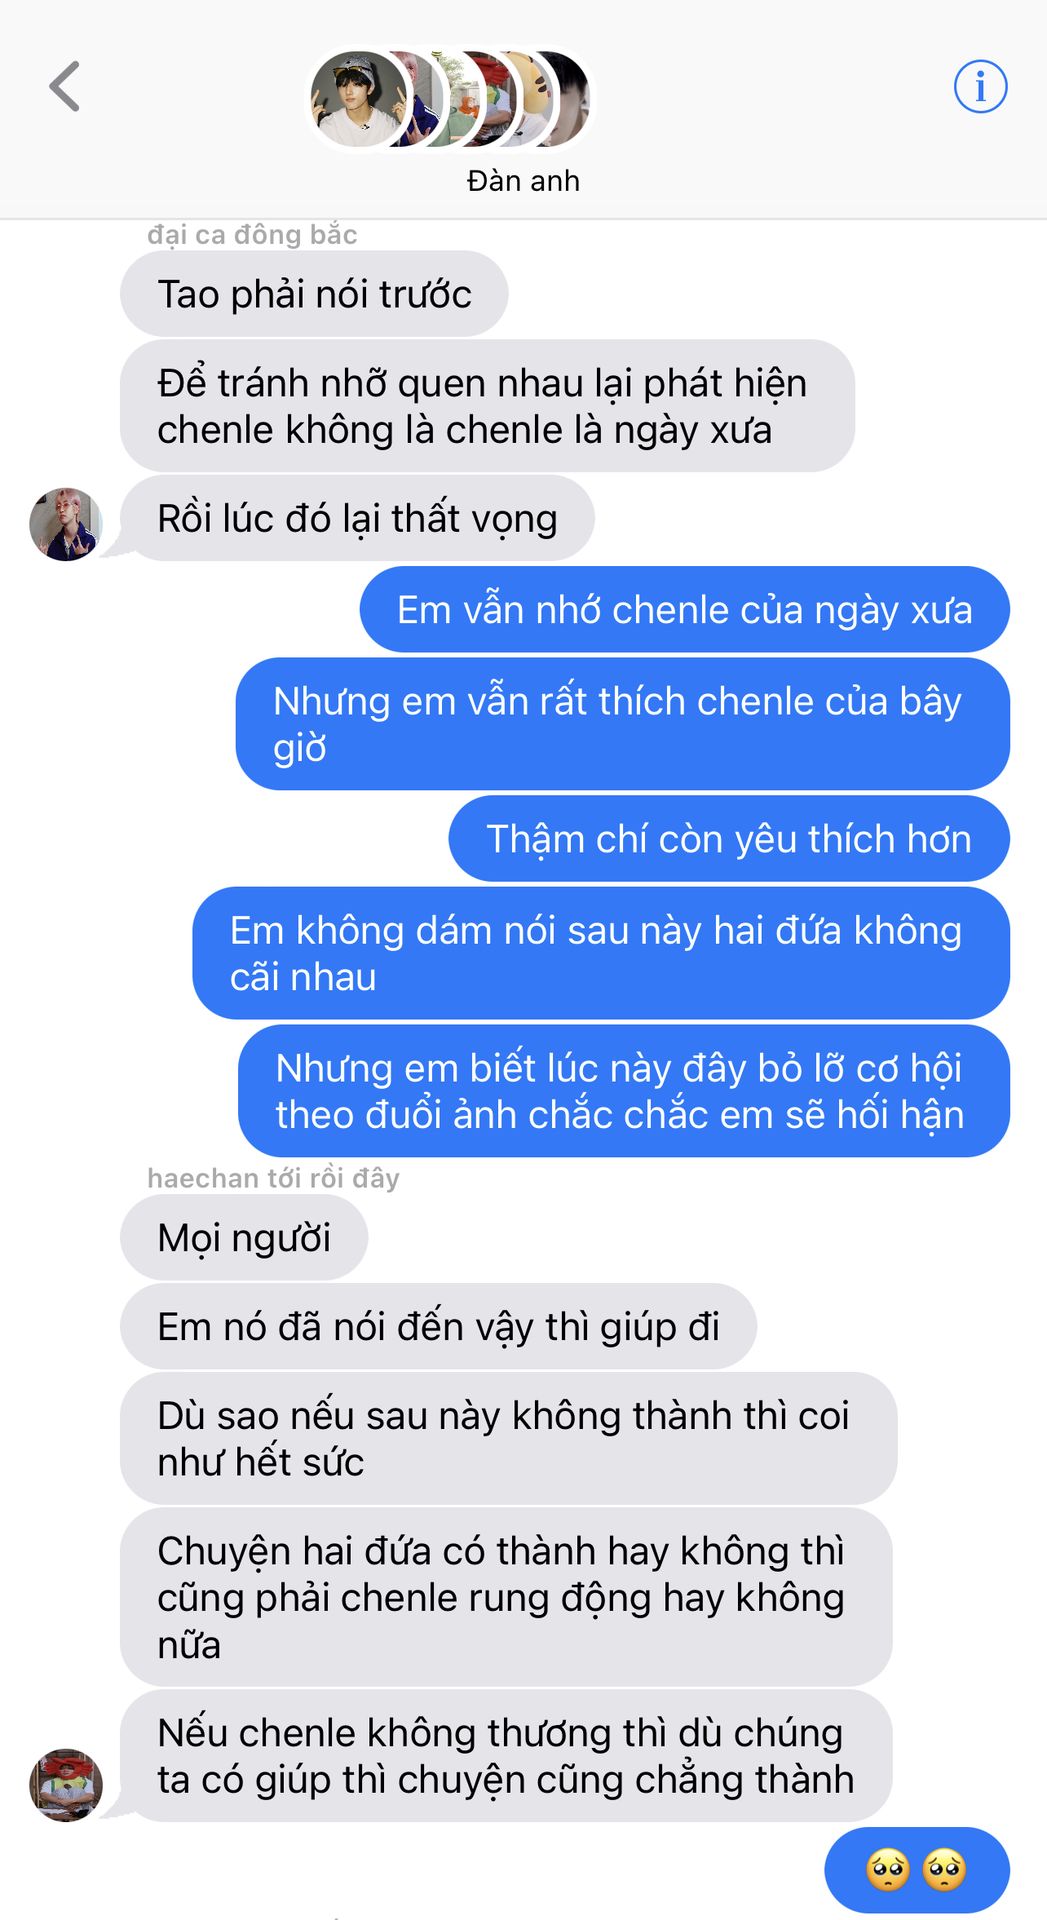Select the Tao phải nói trước message bubble
Viewport: 1047px width, 1920px height.
[314, 294]
